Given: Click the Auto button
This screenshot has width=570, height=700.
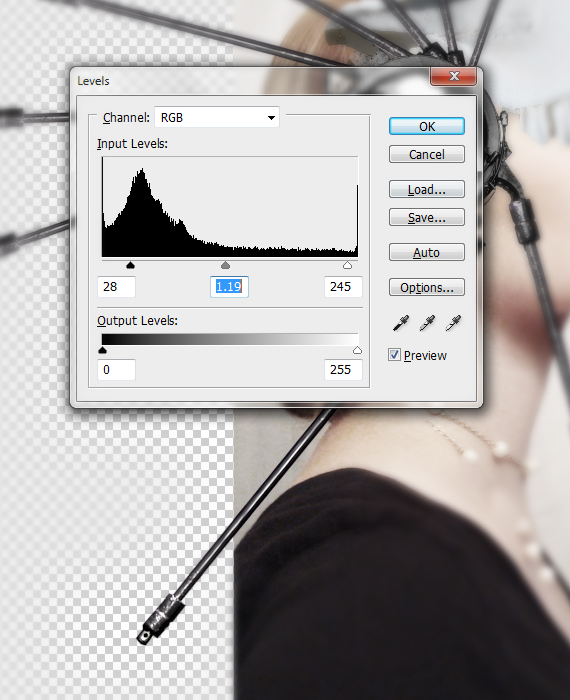Looking at the screenshot, I should pyautogui.click(x=427, y=253).
